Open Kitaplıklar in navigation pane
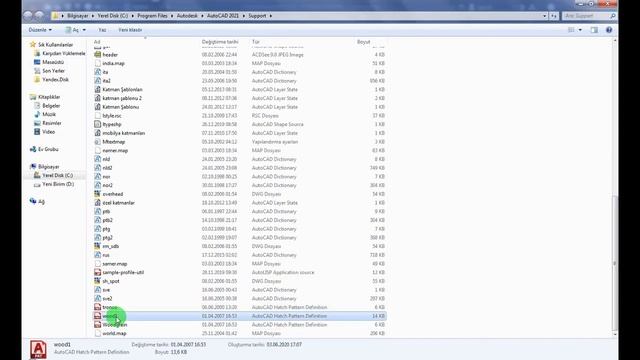640x360 pixels. coord(49,97)
